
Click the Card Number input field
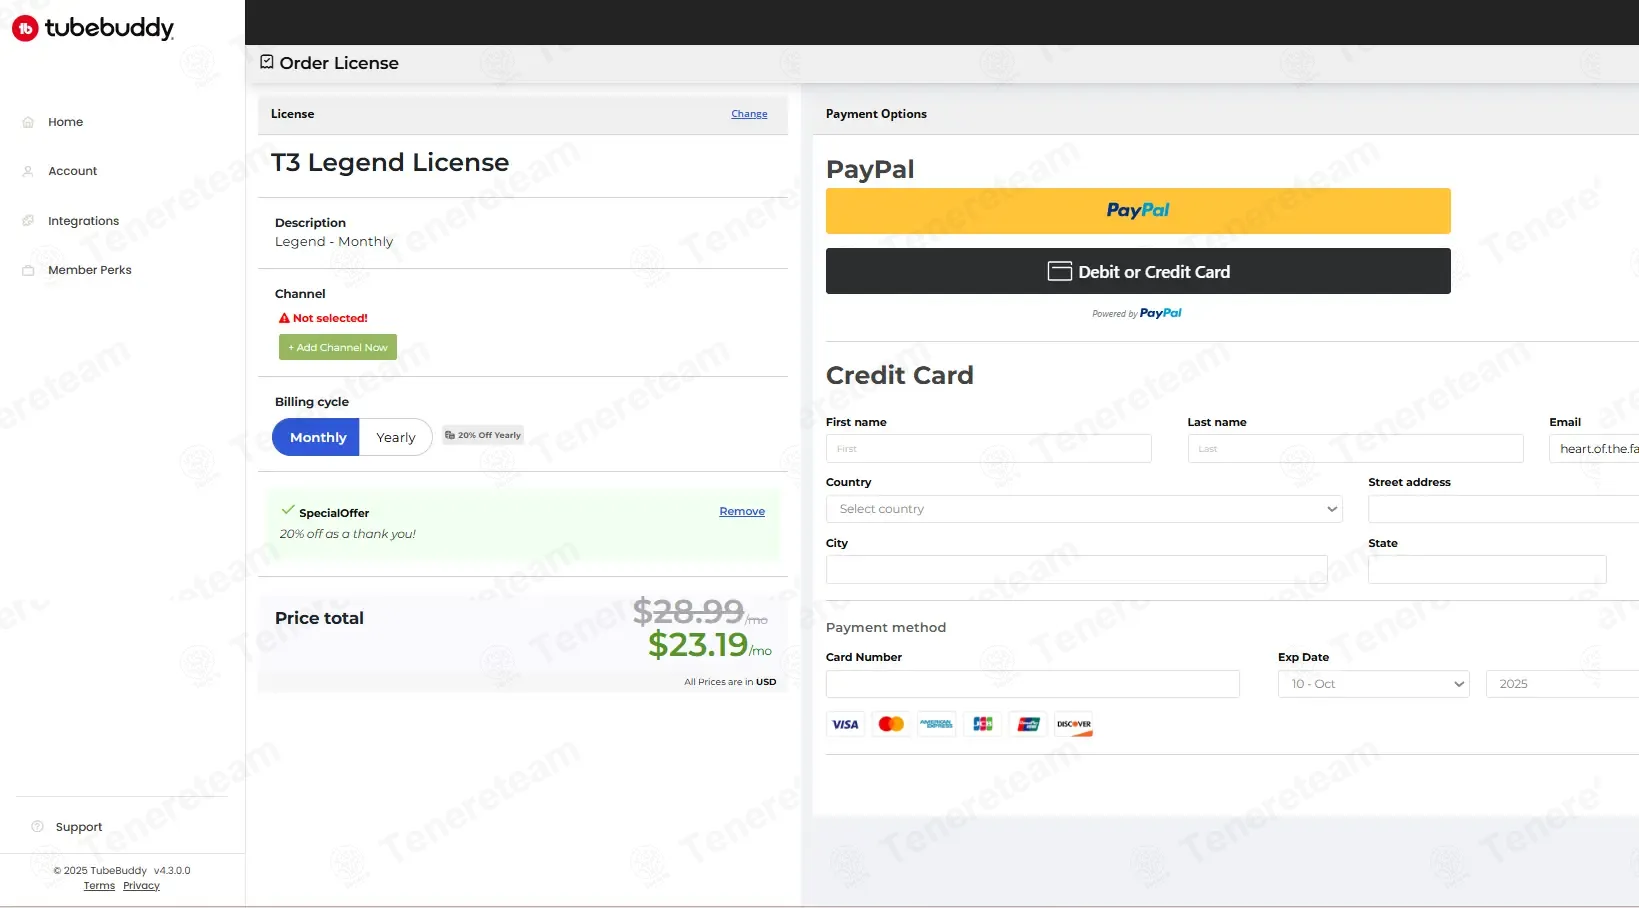[1033, 684]
